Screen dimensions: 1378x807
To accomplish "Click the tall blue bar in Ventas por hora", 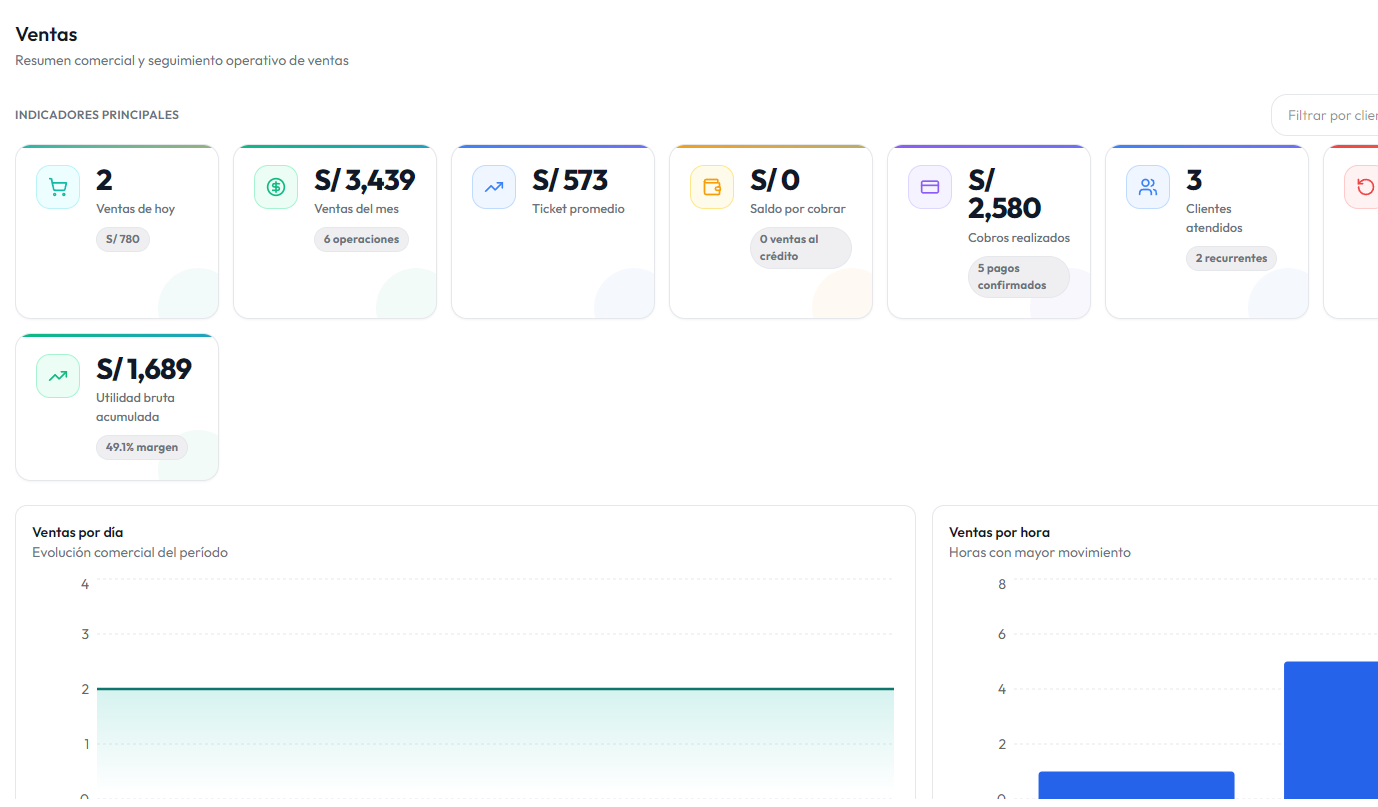I will click(x=1331, y=730).
